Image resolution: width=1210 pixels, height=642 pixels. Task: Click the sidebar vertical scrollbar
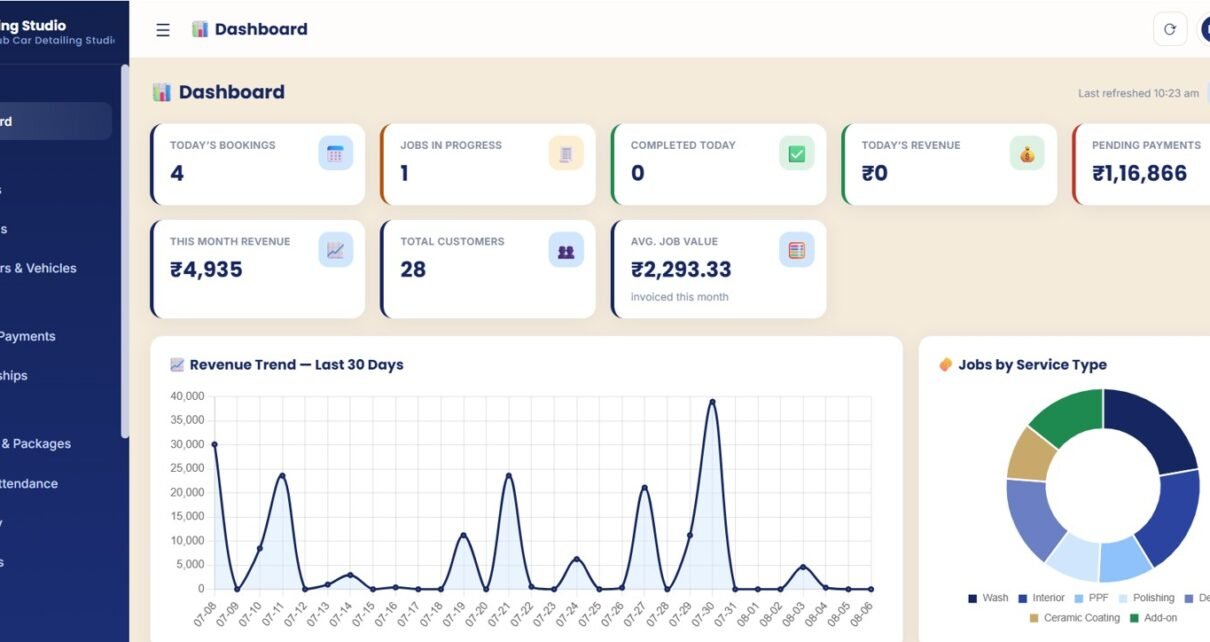tap(124, 250)
